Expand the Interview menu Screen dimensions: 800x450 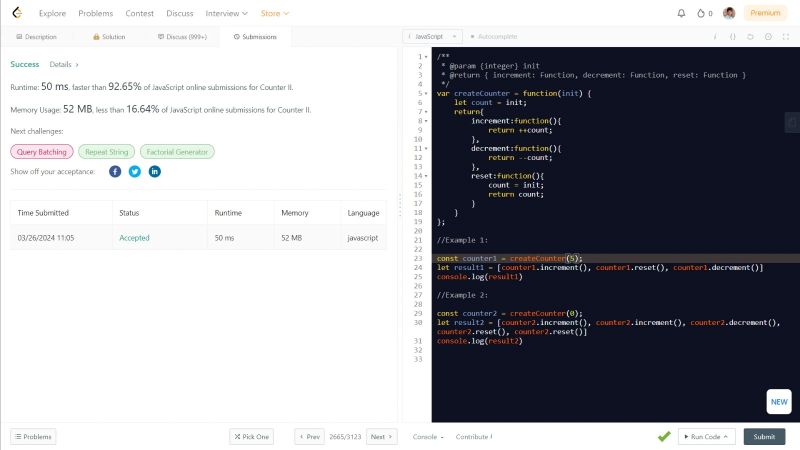227,13
